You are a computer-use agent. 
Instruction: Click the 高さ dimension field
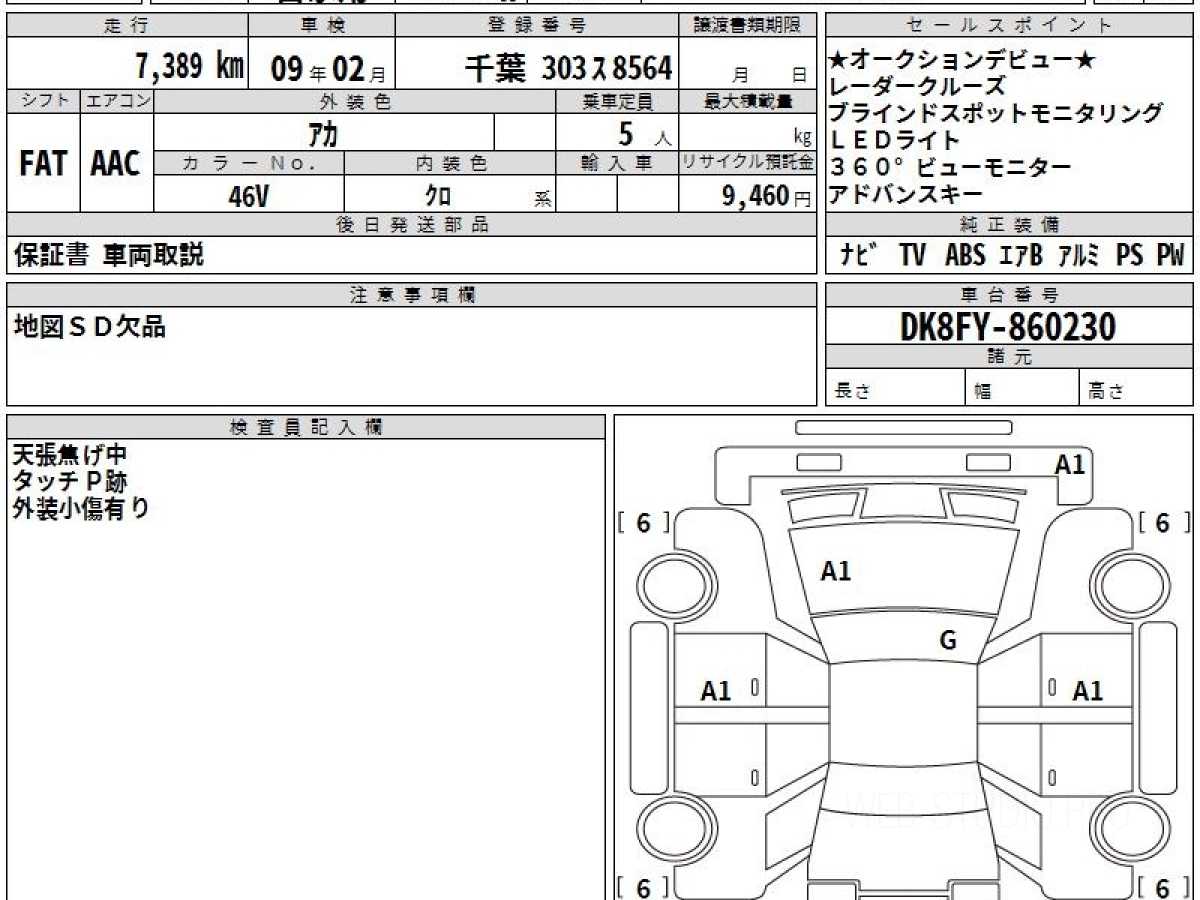tap(1137, 388)
